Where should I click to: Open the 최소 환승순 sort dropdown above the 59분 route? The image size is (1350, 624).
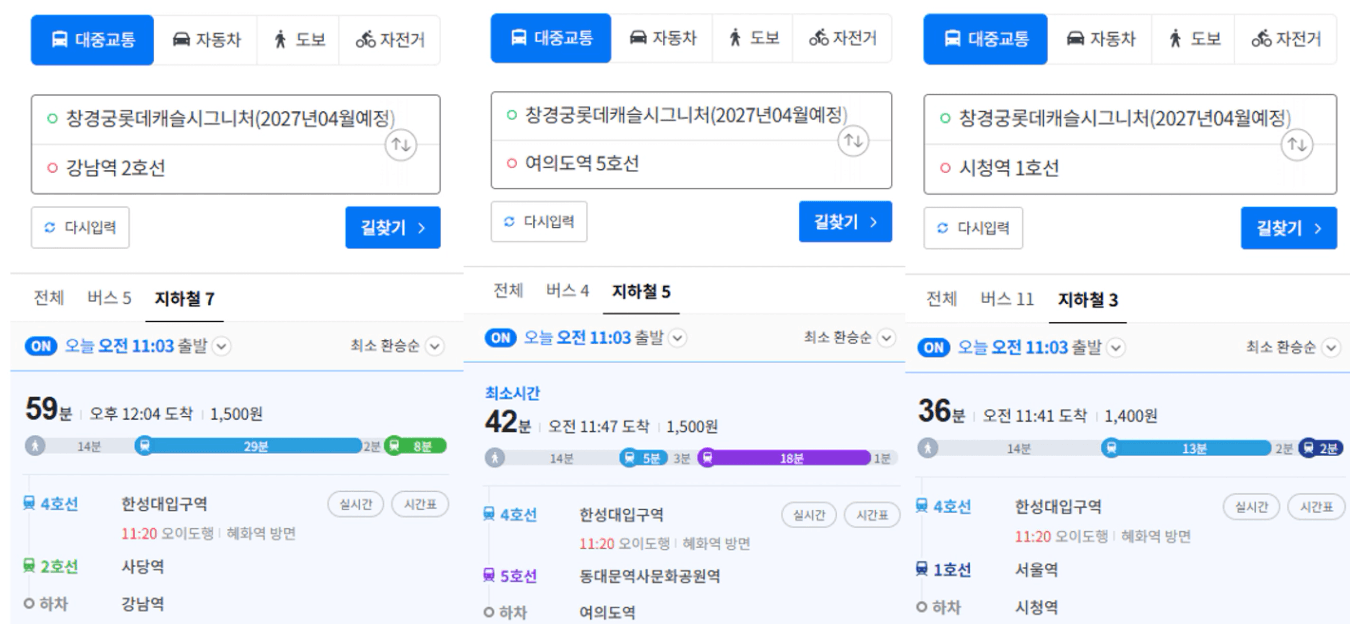pos(434,346)
